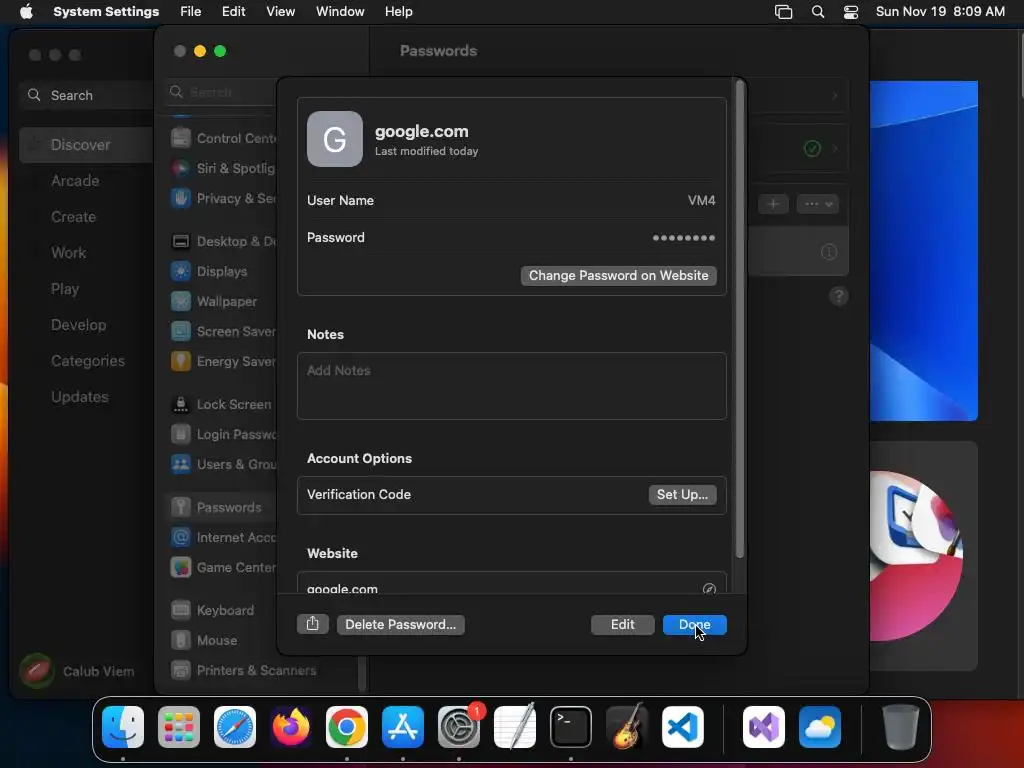
Task: Launch Safari from the dock
Action: point(235,727)
